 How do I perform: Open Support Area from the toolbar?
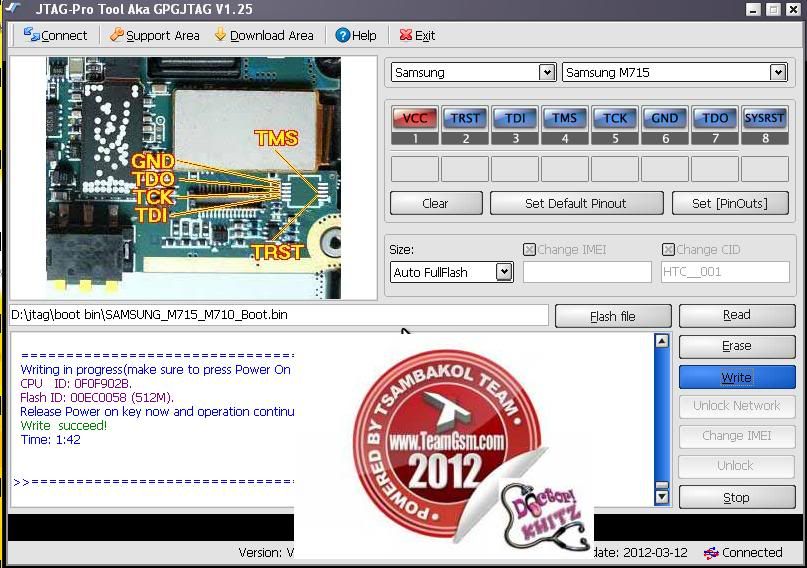154,36
